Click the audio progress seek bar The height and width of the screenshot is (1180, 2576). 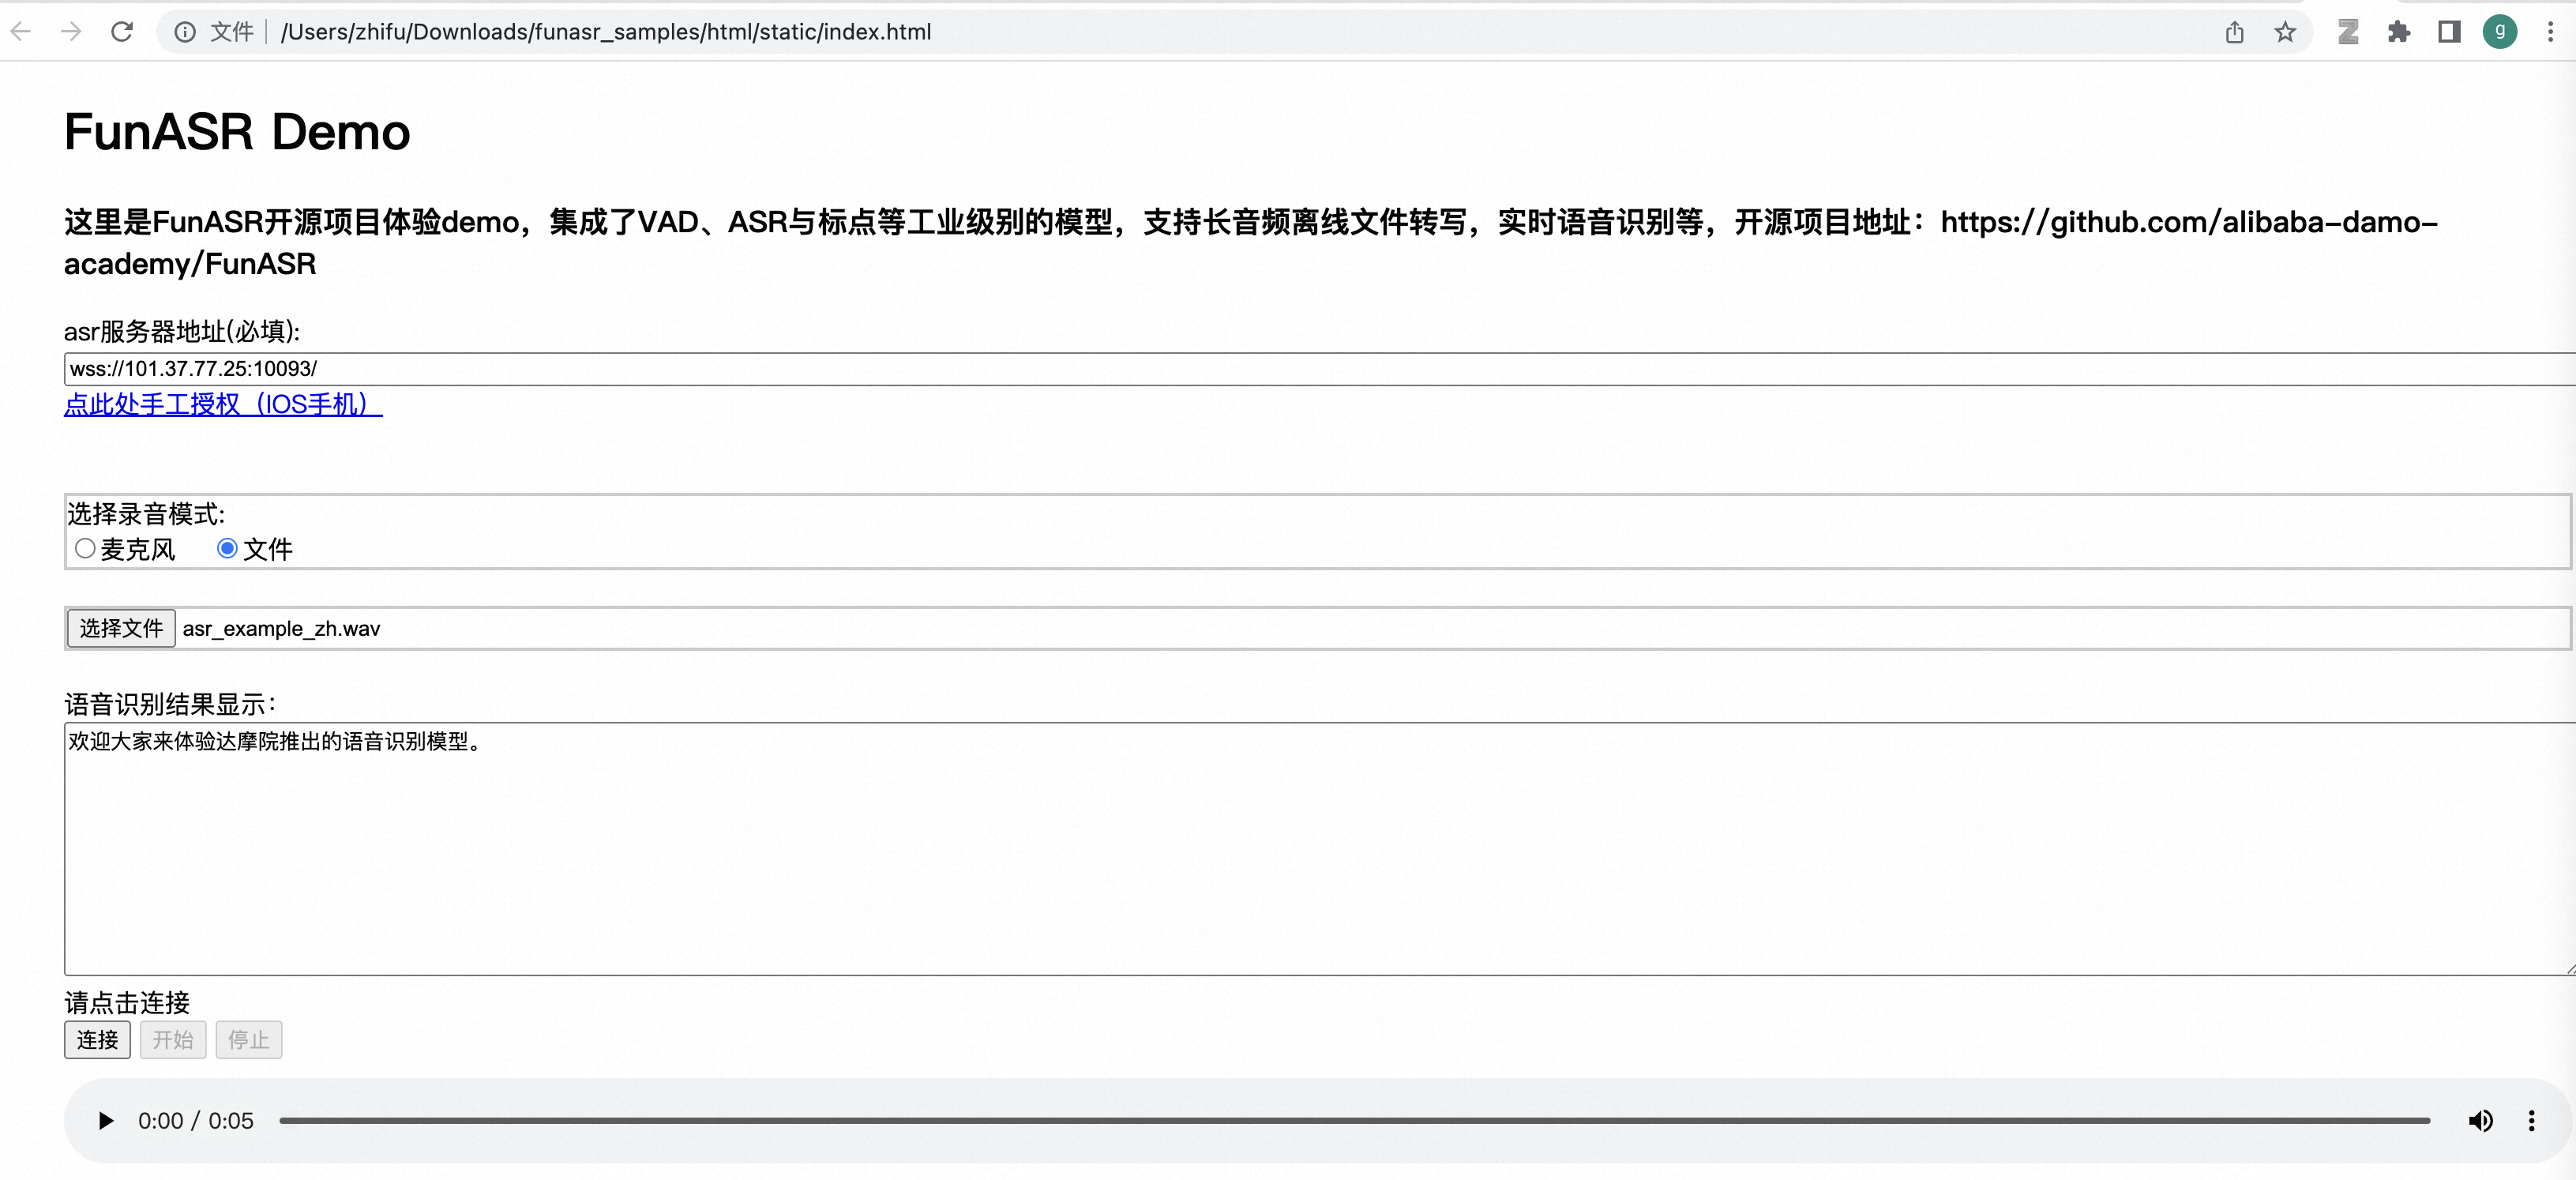pyautogui.click(x=1354, y=1120)
